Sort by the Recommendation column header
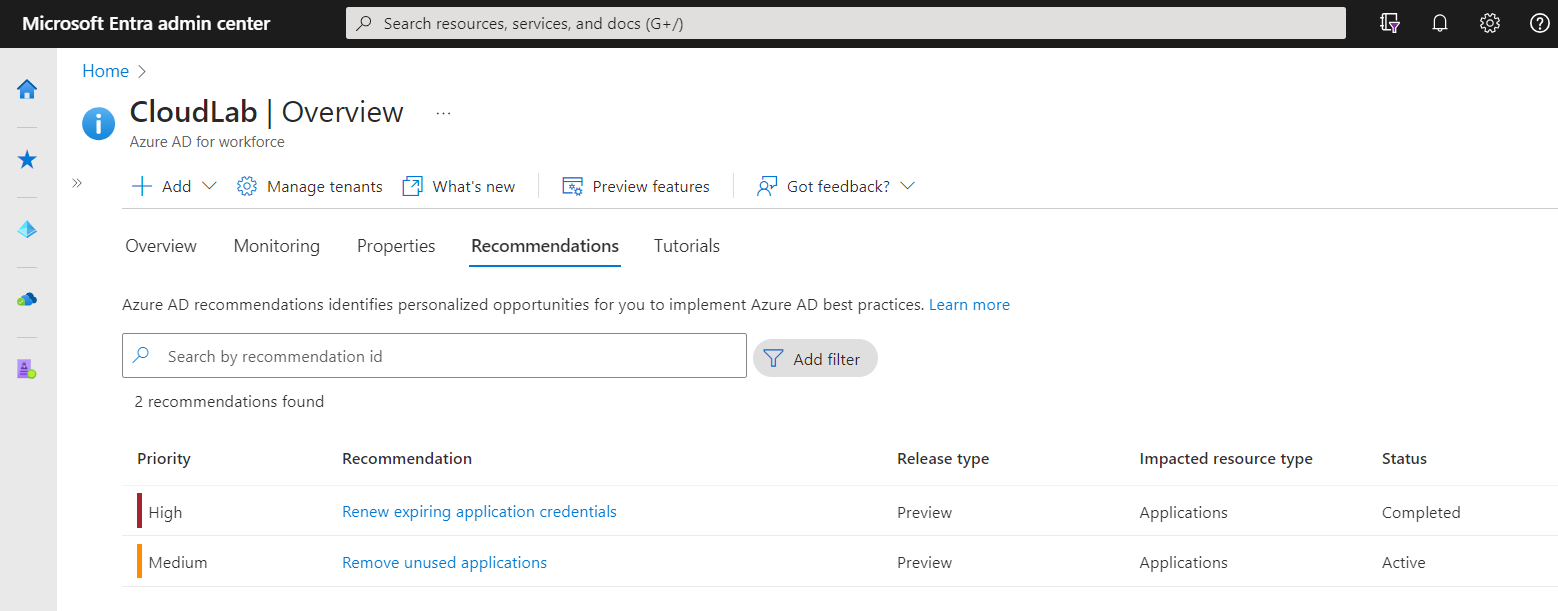This screenshot has height=611, width=1558. tap(407, 459)
